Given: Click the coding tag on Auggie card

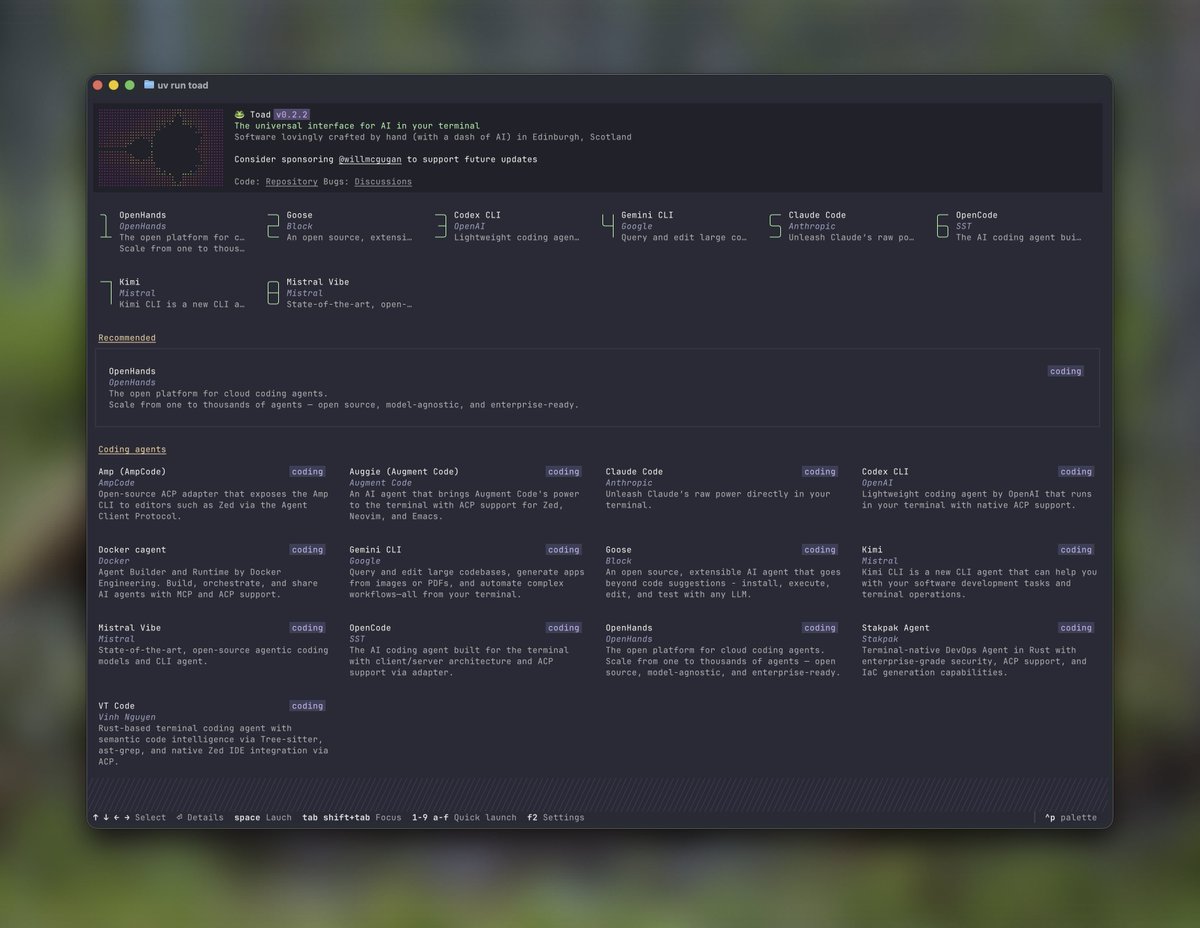Looking at the screenshot, I should pos(563,472).
